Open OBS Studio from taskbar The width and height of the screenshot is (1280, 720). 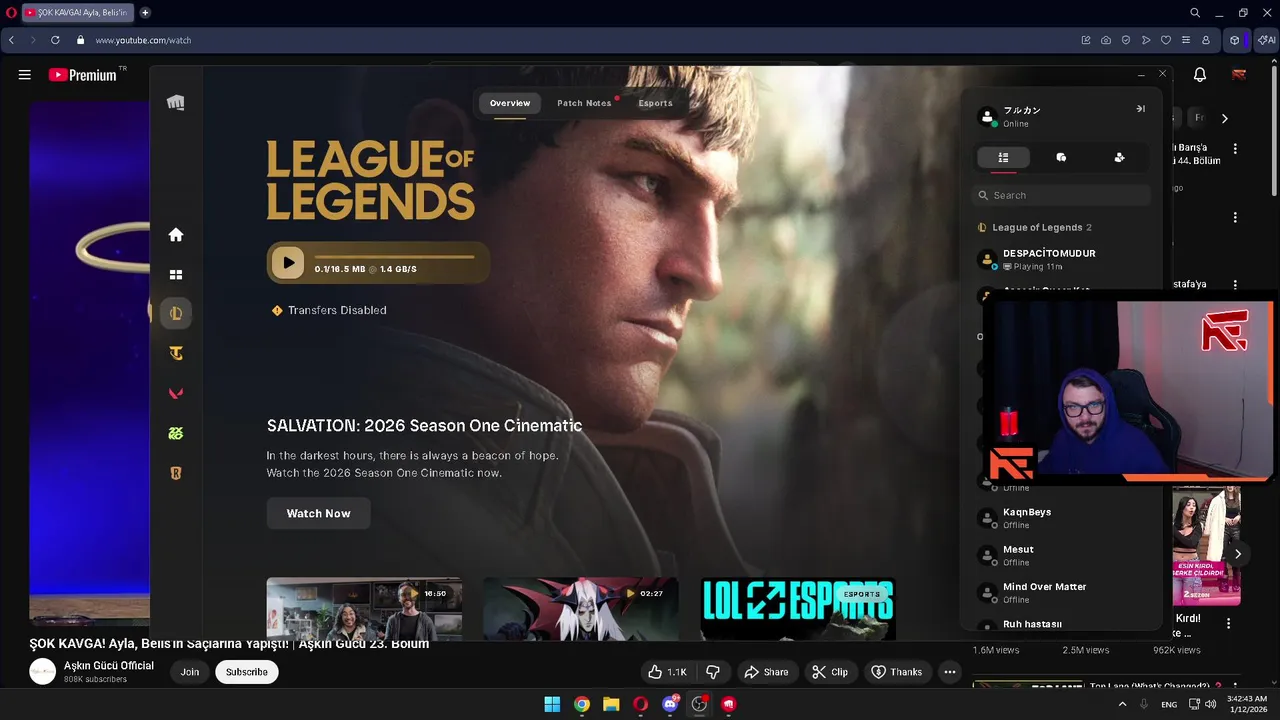(699, 704)
